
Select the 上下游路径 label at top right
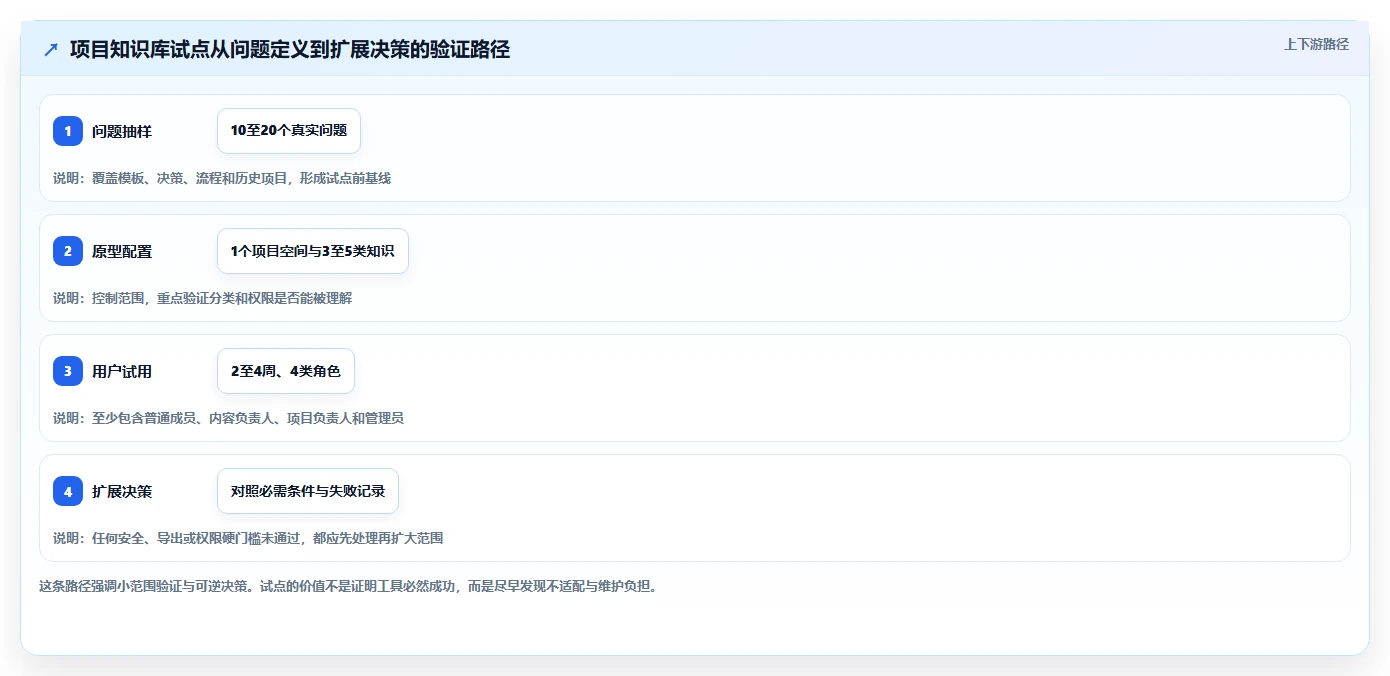tap(1316, 44)
